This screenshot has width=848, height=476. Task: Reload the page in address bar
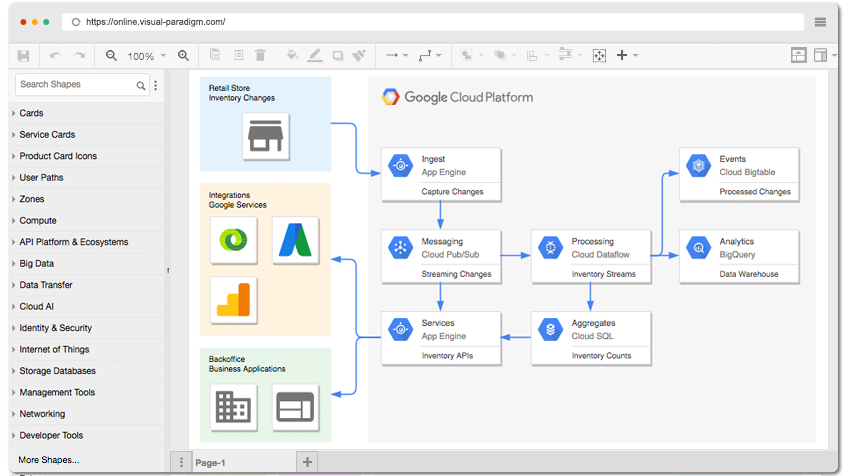tap(76, 22)
